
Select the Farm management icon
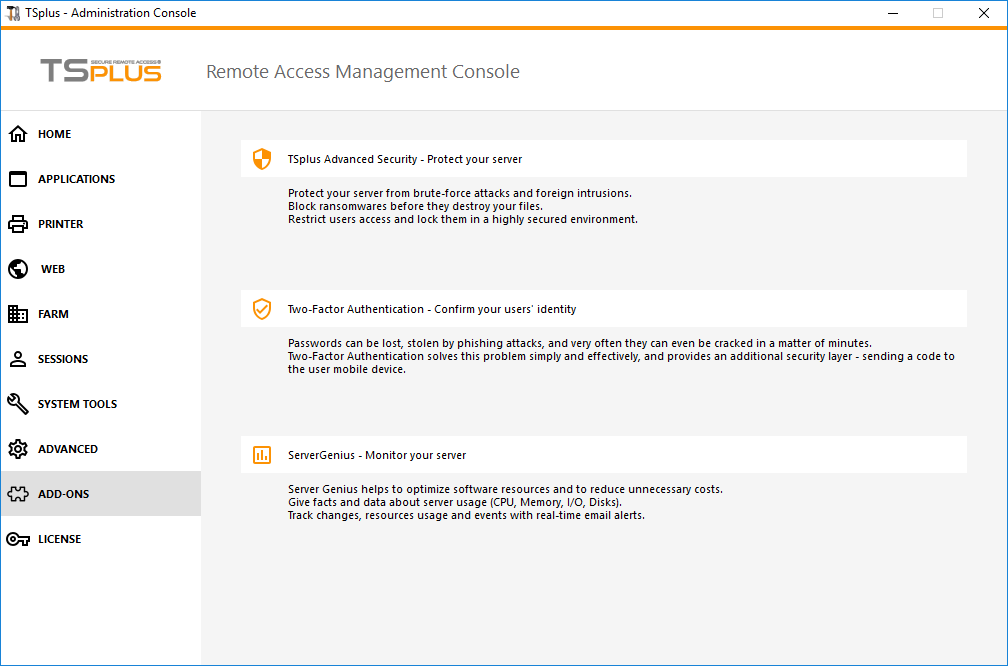[x=17, y=313]
